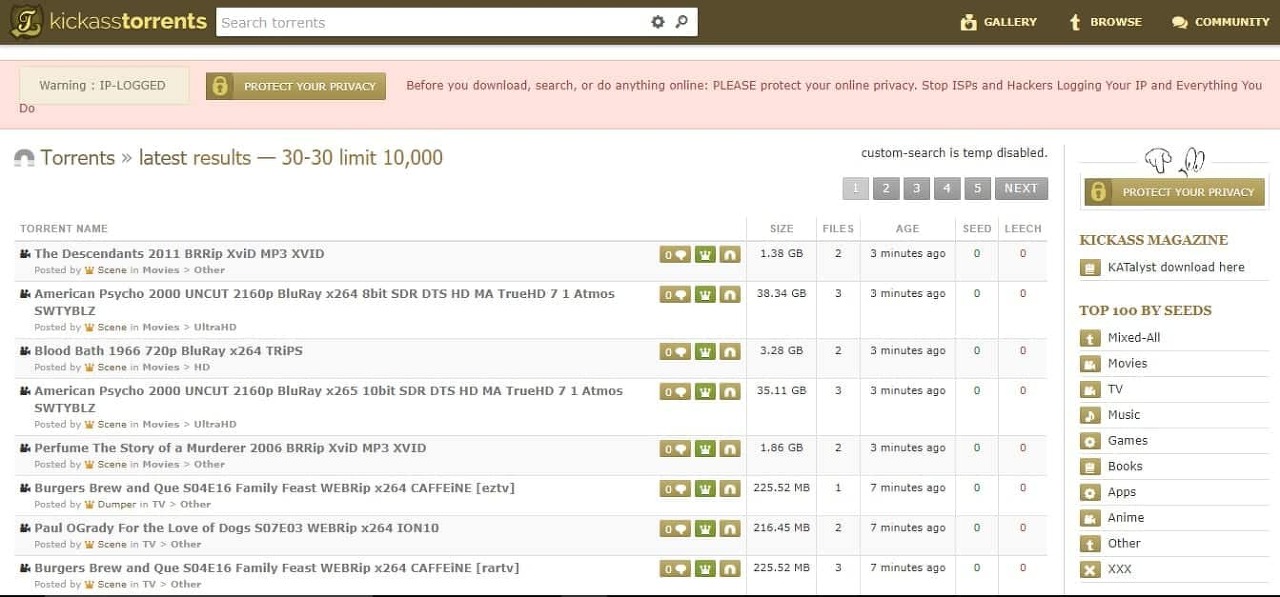Go to results page 4
The width and height of the screenshot is (1280, 597).
(947, 188)
